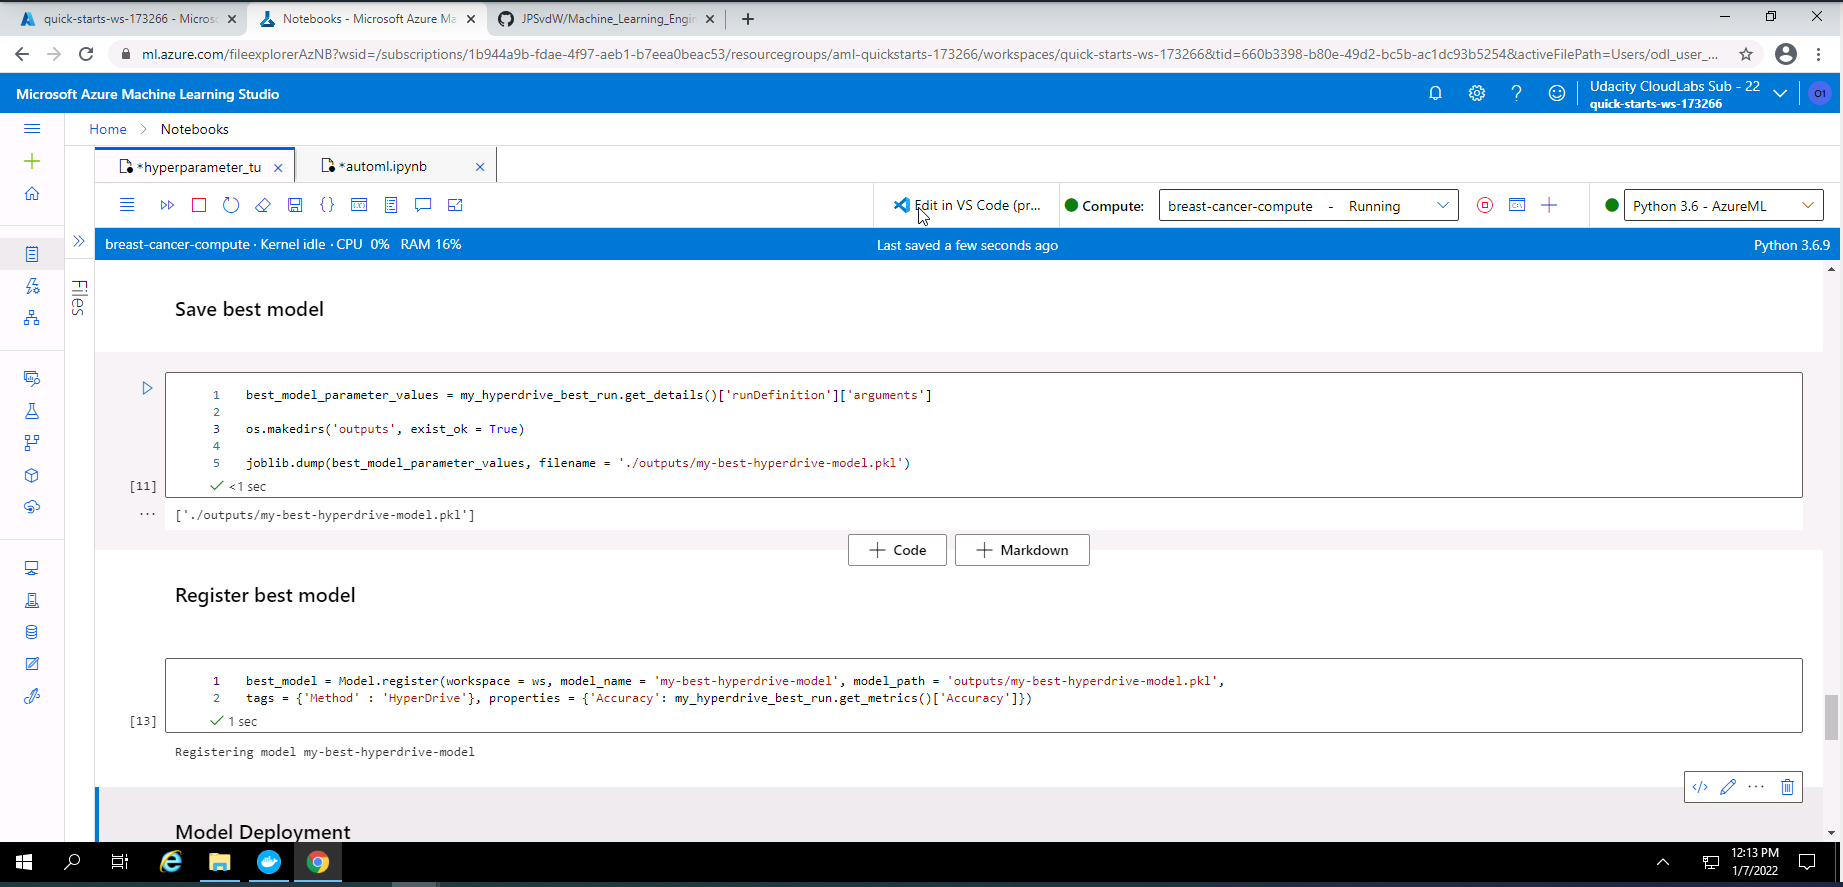Viewport: 1843px width, 887px height.
Task: Open notifications bell icon in header
Action: [1435, 93]
